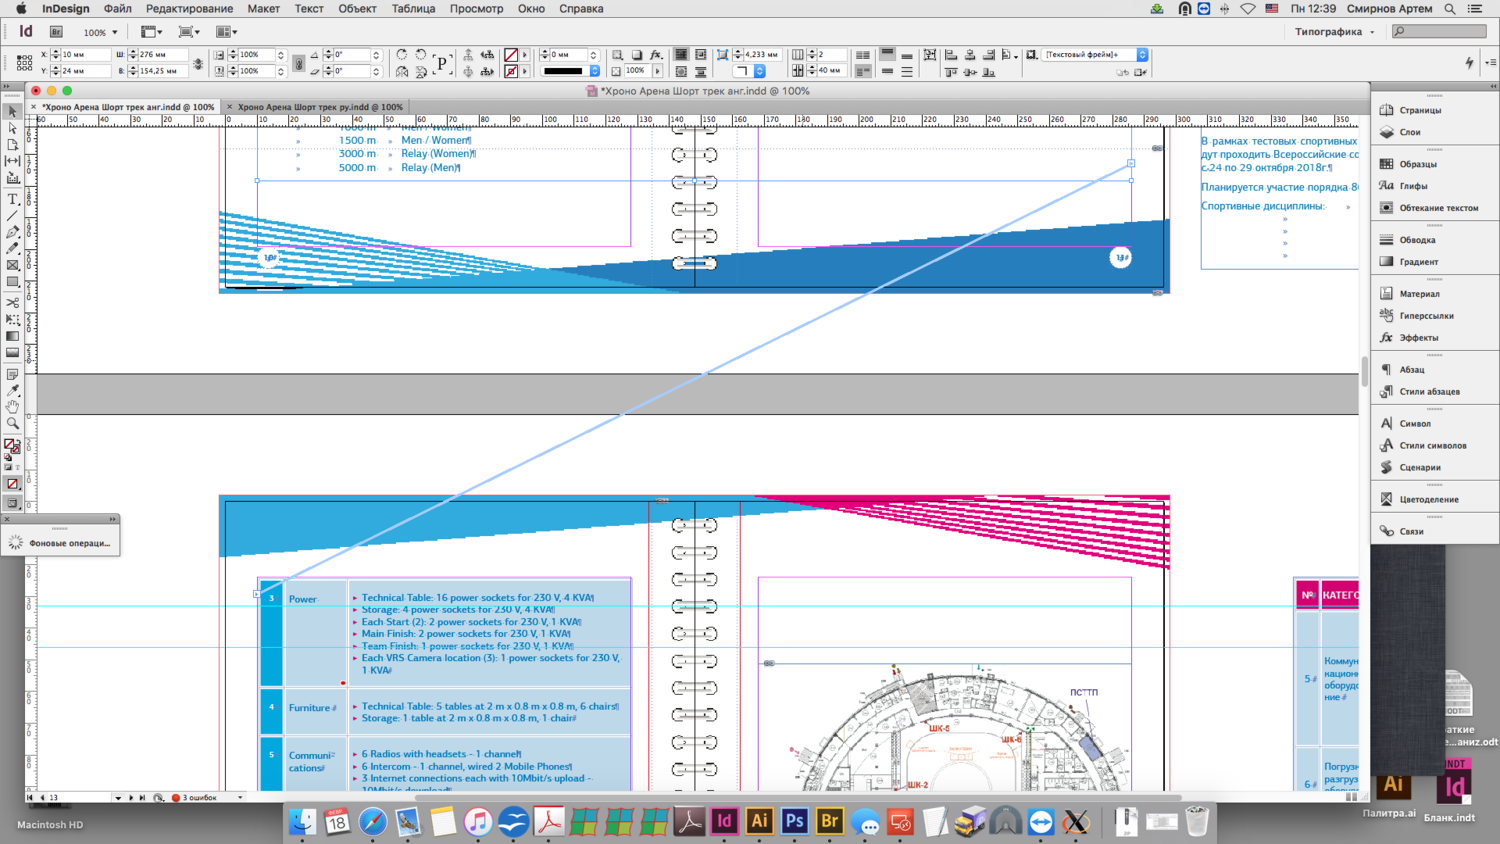Switch to the Хроно Арена Шорт трек ру.indd tab
This screenshot has height=844, width=1500.
pyautogui.click(x=320, y=107)
